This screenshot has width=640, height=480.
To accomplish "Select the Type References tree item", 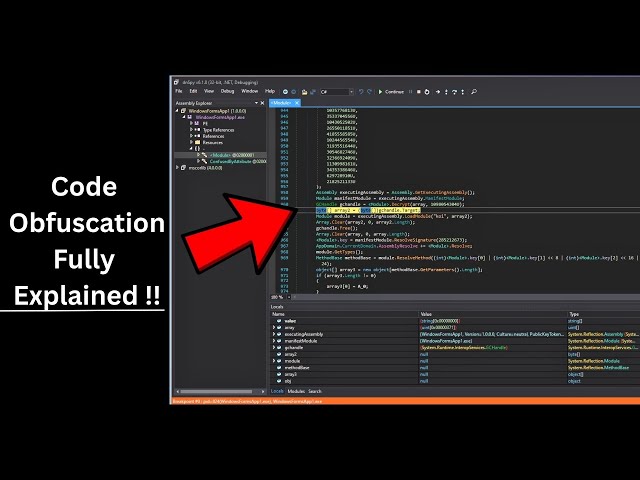I will click(x=218, y=130).
